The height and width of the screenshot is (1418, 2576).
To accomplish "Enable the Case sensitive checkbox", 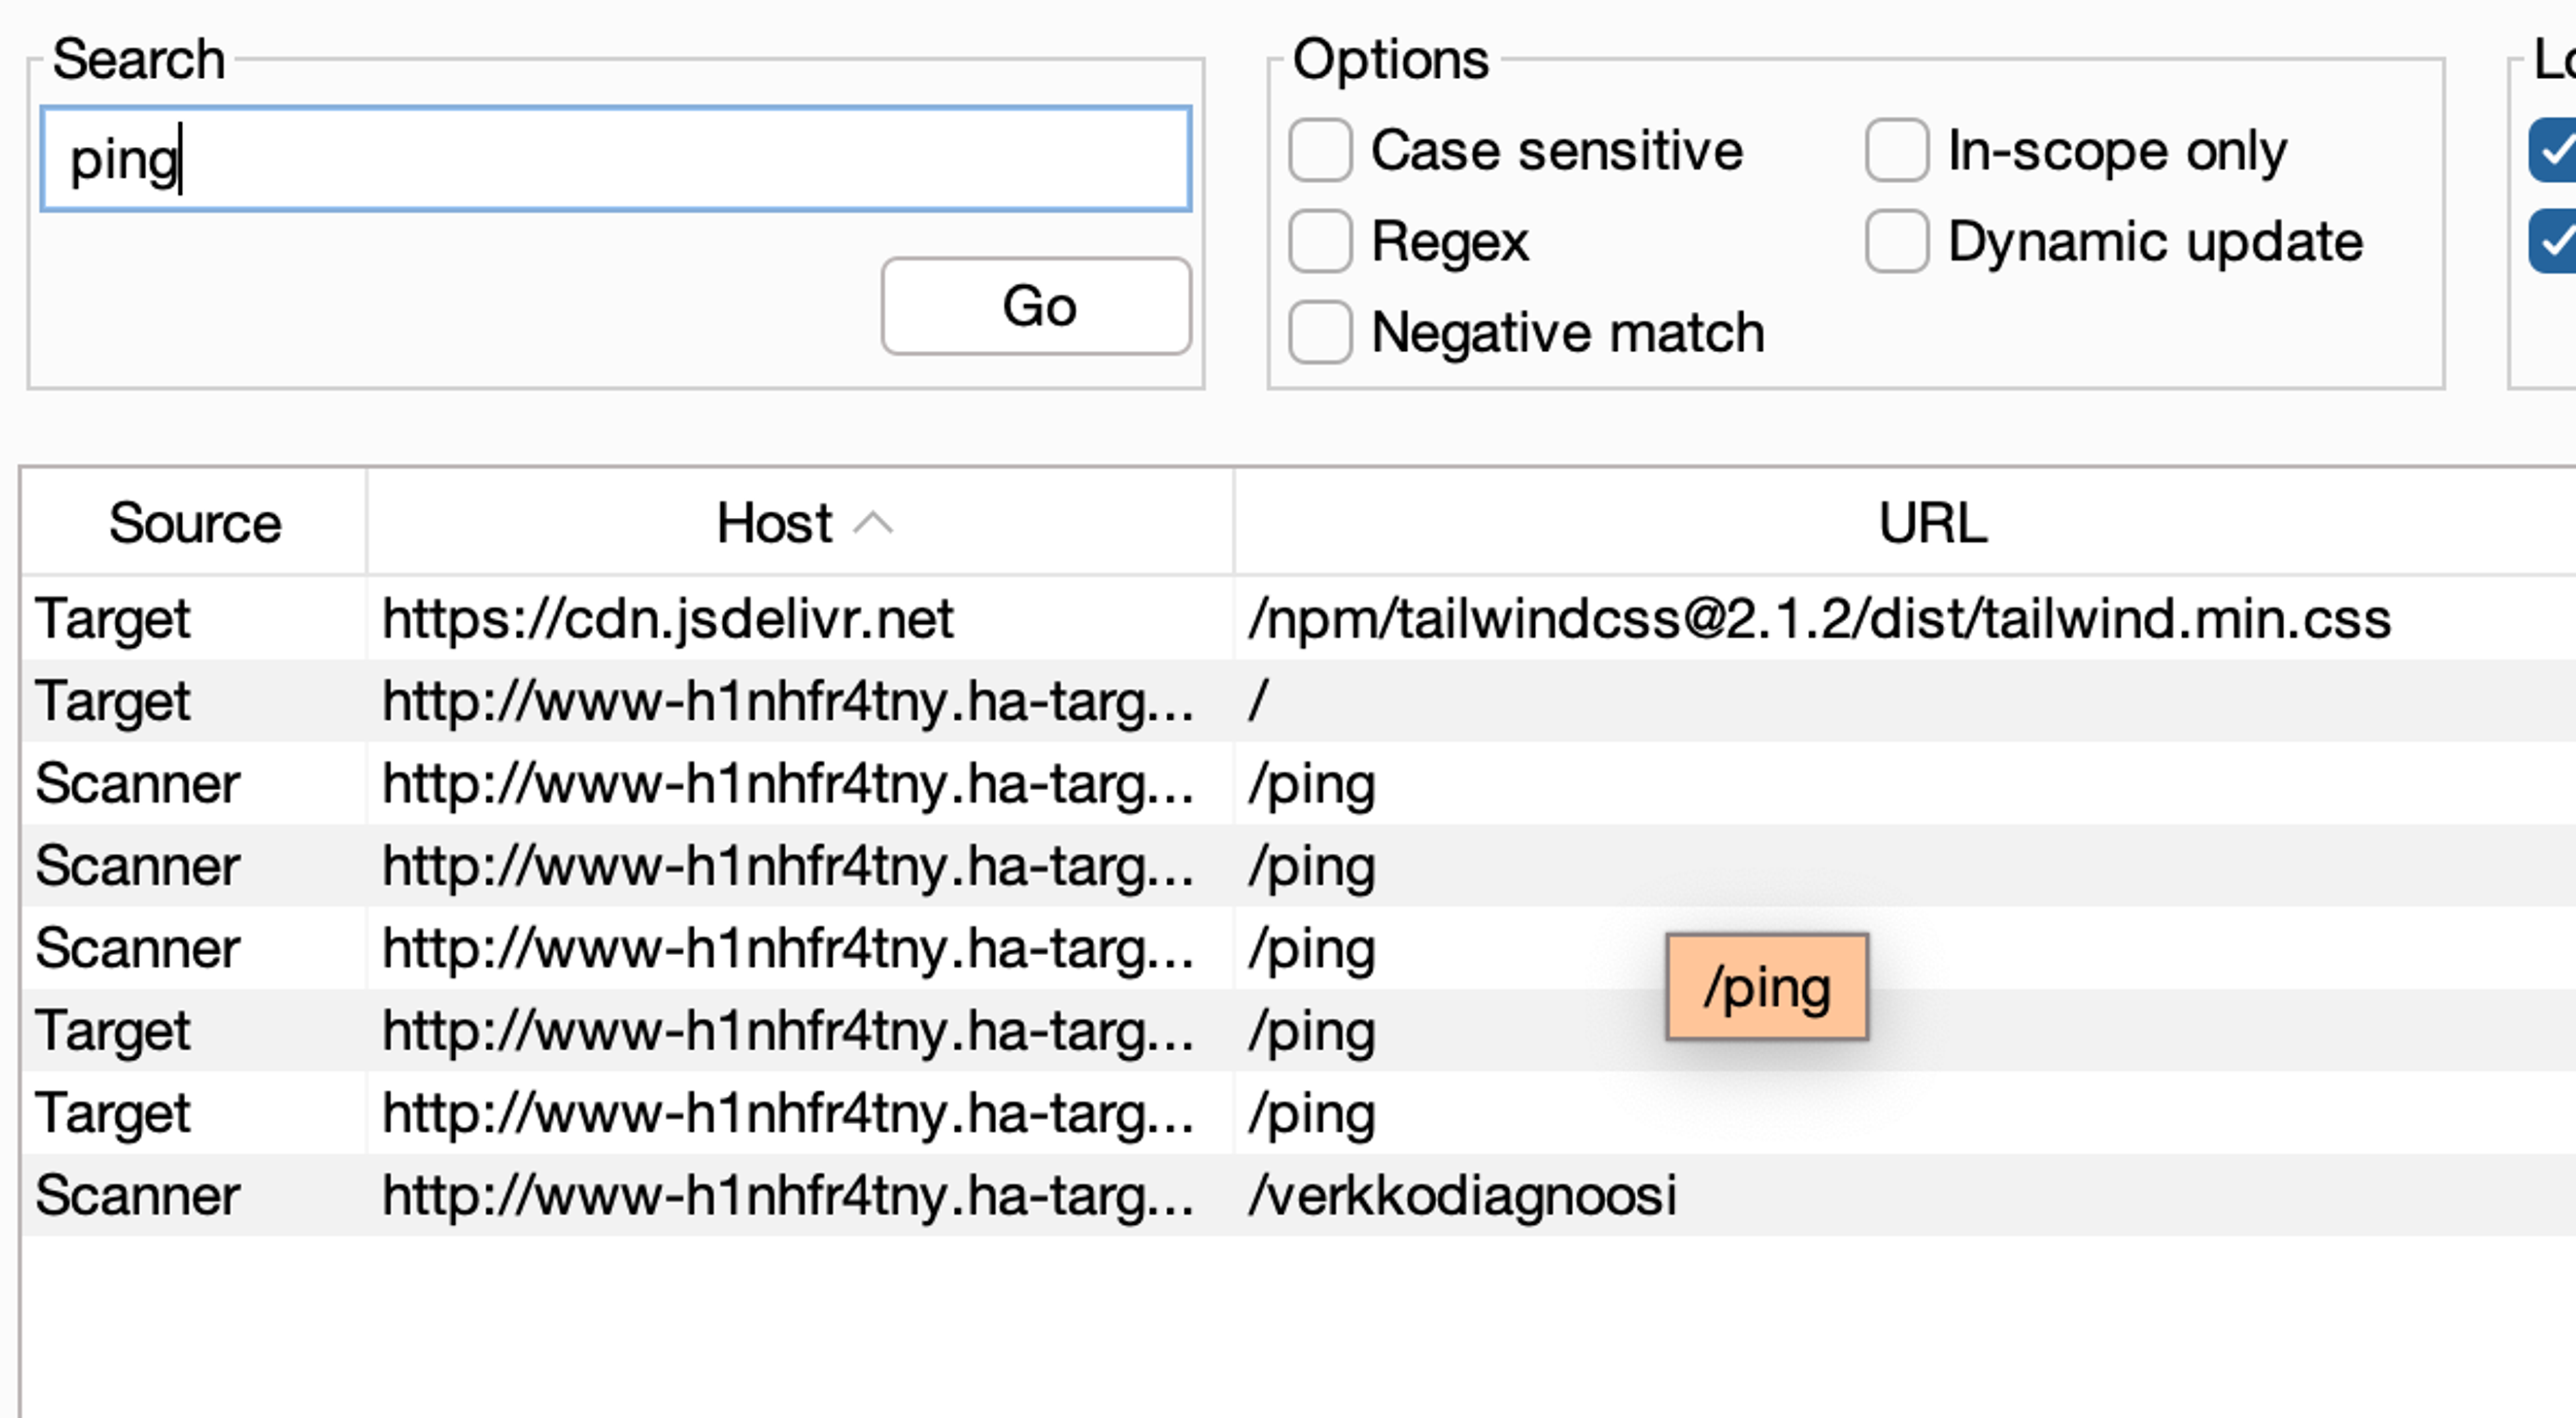I will point(1320,151).
